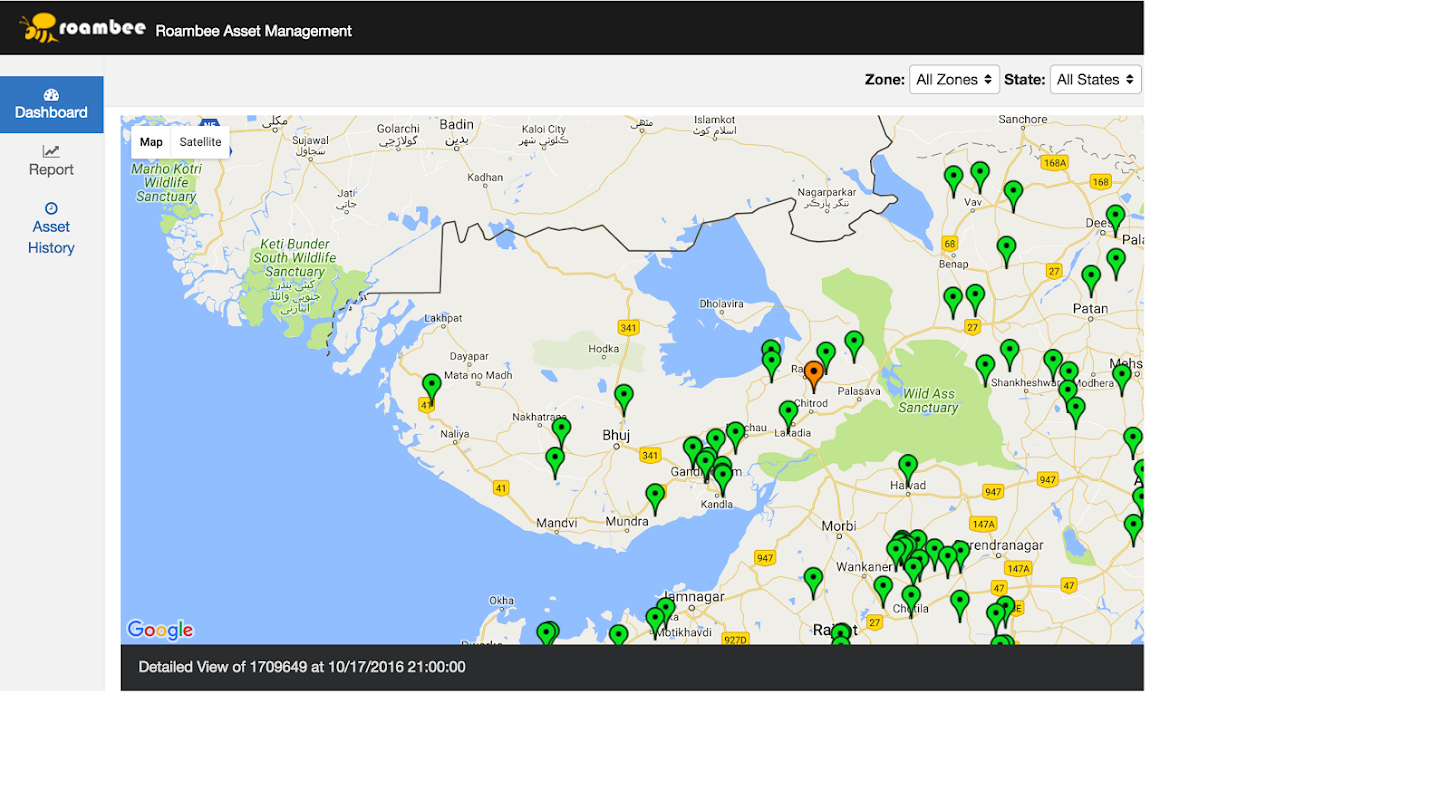Expand the All Zones dropdown
This screenshot has width=1450, height=800.
(x=953, y=79)
